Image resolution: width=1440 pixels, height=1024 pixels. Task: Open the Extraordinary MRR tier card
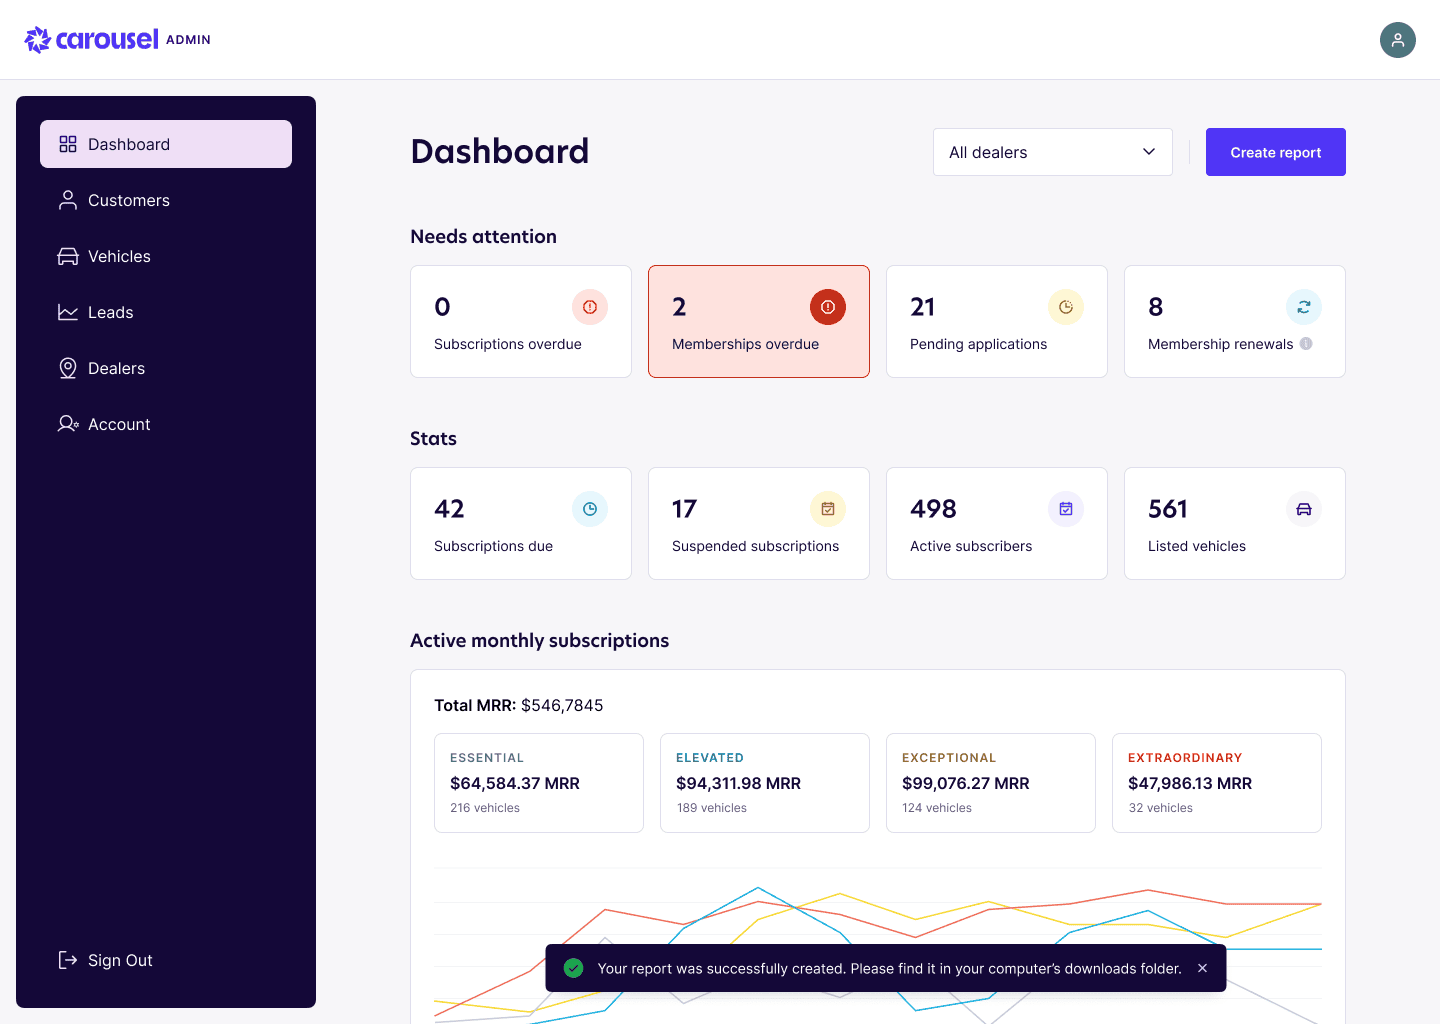click(x=1216, y=783)
